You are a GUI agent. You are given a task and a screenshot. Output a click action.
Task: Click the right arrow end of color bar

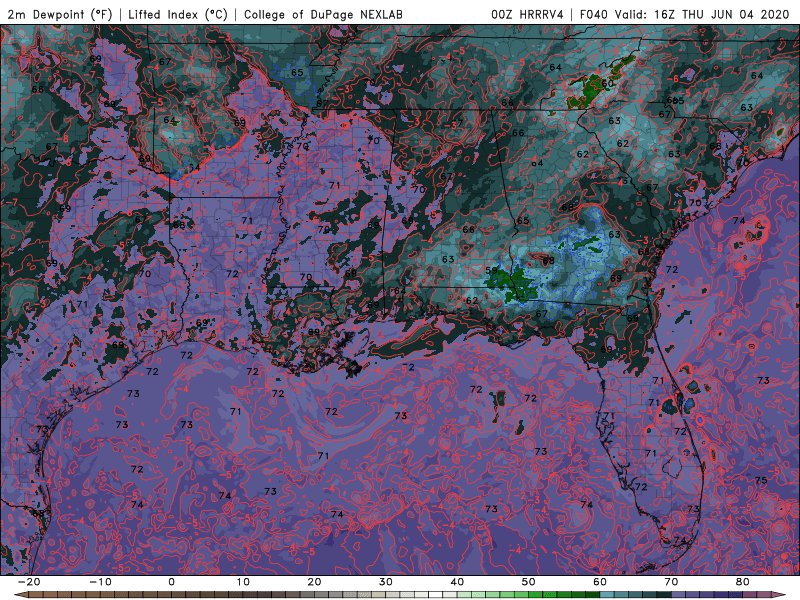[x=781, y=595]
